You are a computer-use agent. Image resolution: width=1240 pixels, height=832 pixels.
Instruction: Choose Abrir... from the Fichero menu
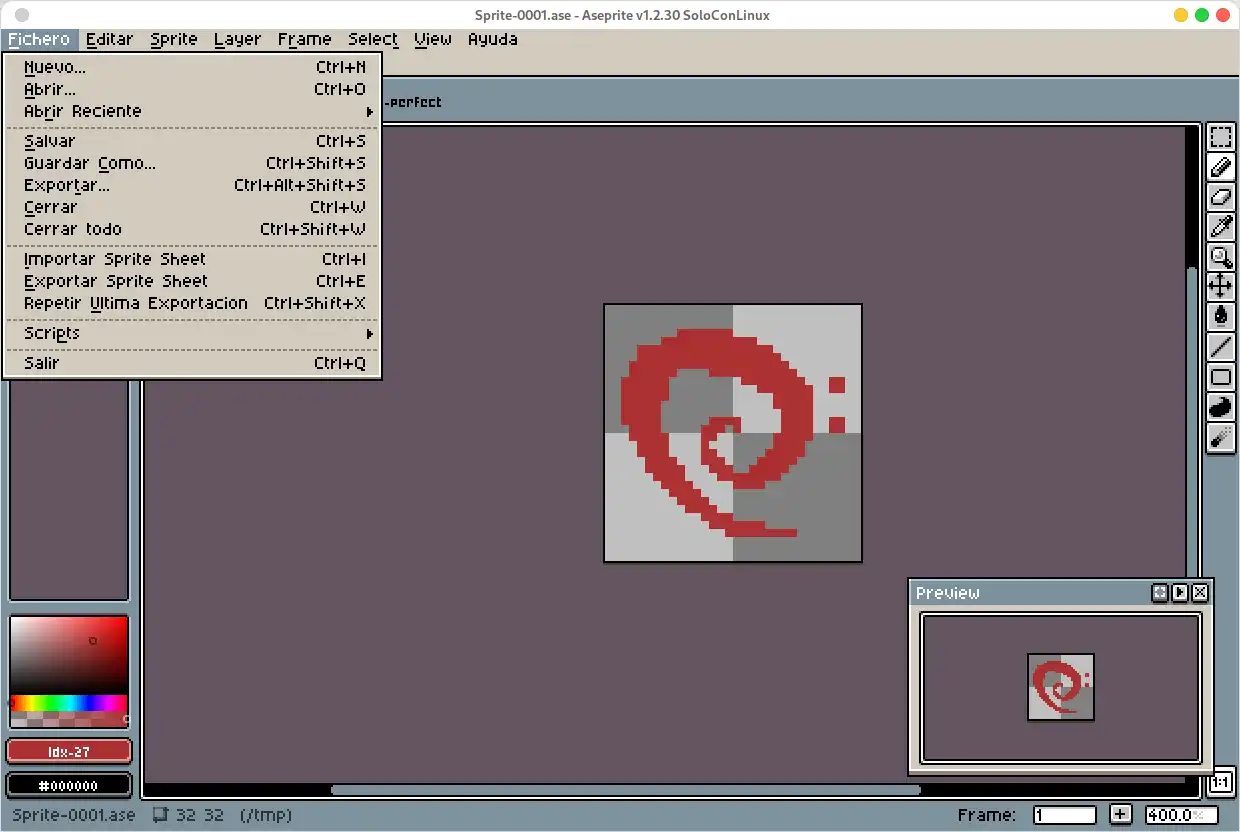(191, 89)
